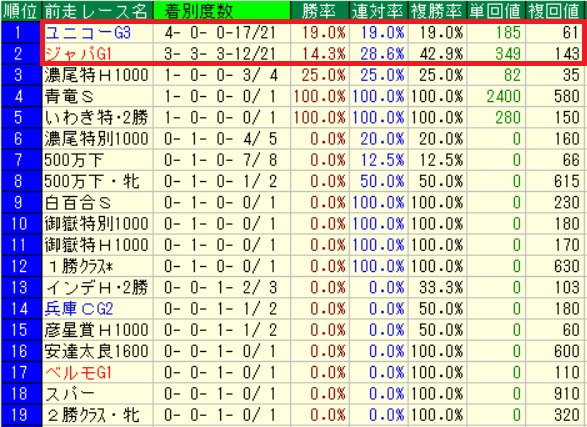This screenshot has height=427, width=587.
Task: Sort by the 複勝率 column header
Action: (437, 11)
